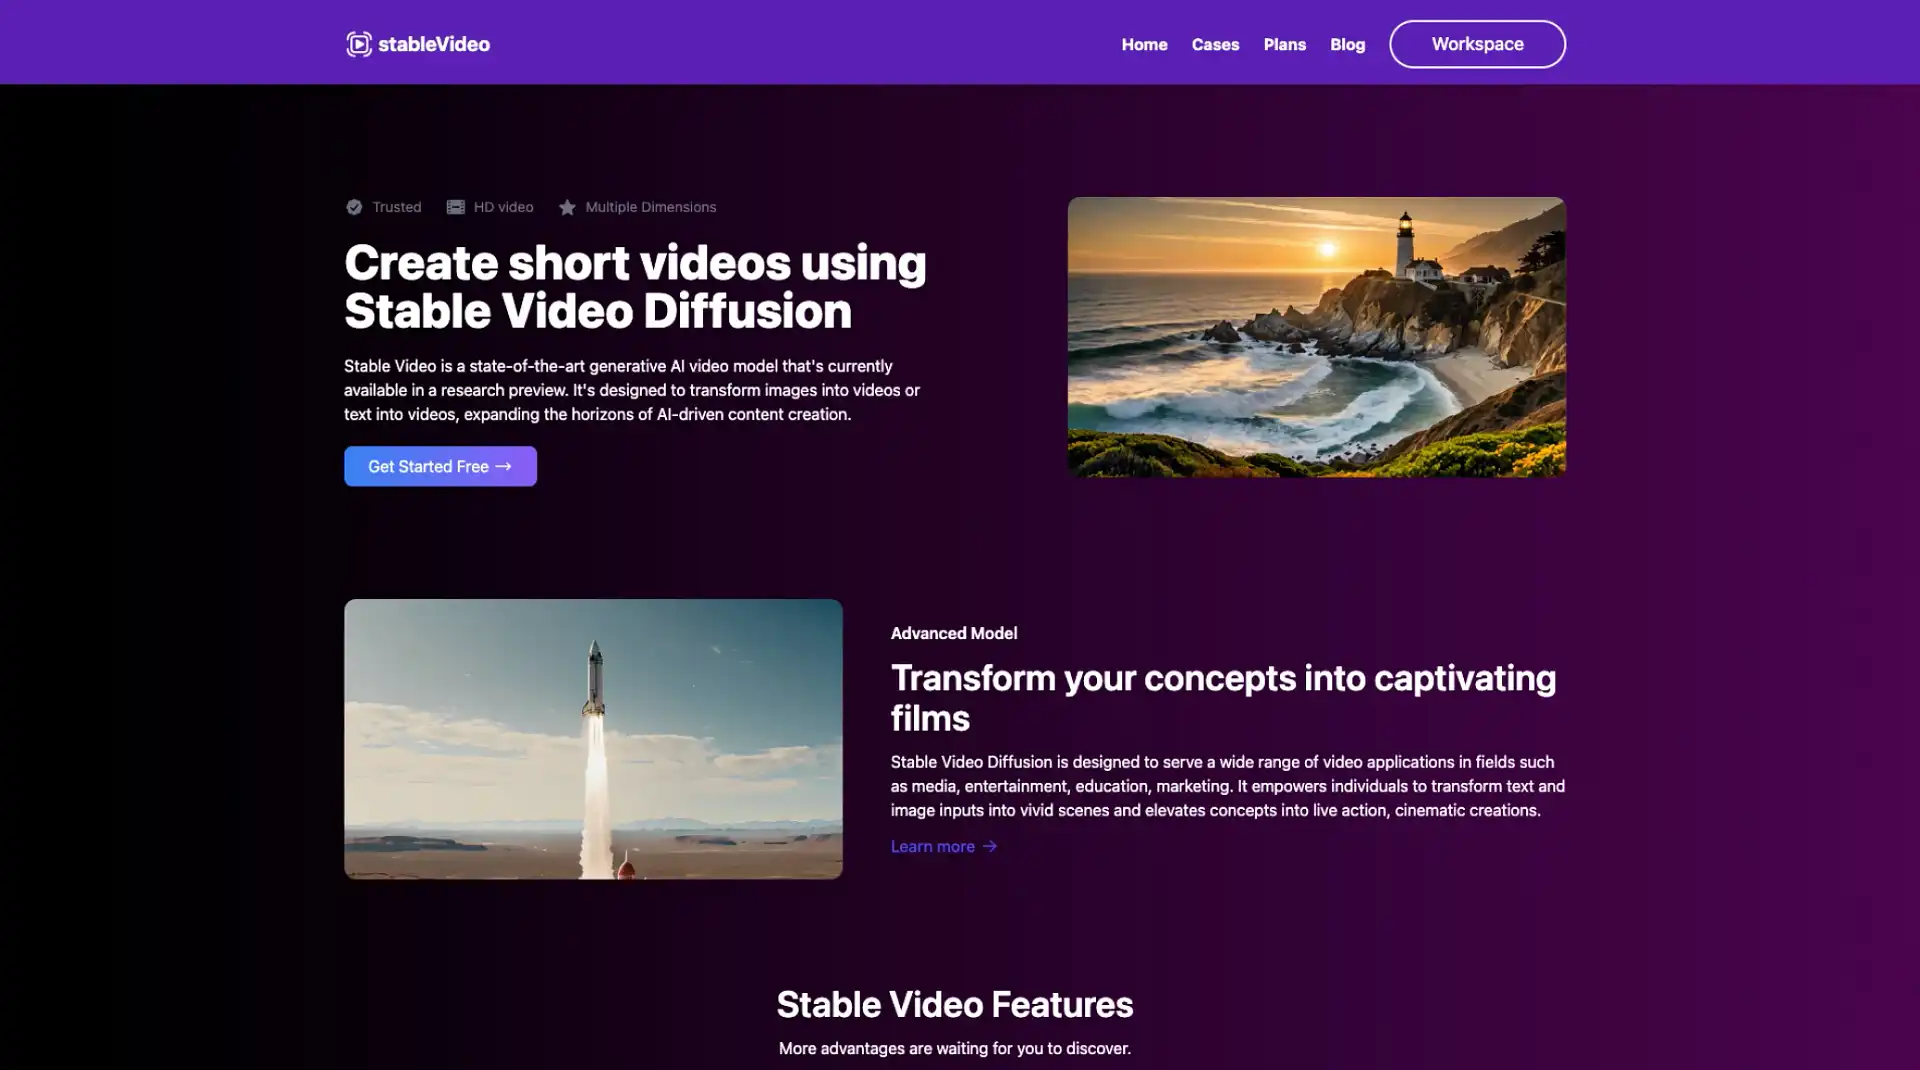Click the Trusted checkmark badge icon
This screenshot has width=1920, height=1070.
tap(354, 207)
